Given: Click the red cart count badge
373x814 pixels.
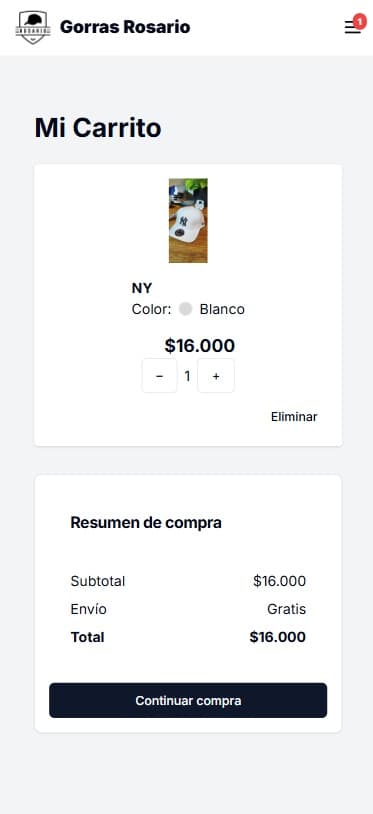Looking at the screenshot, I should click(360, 21).
